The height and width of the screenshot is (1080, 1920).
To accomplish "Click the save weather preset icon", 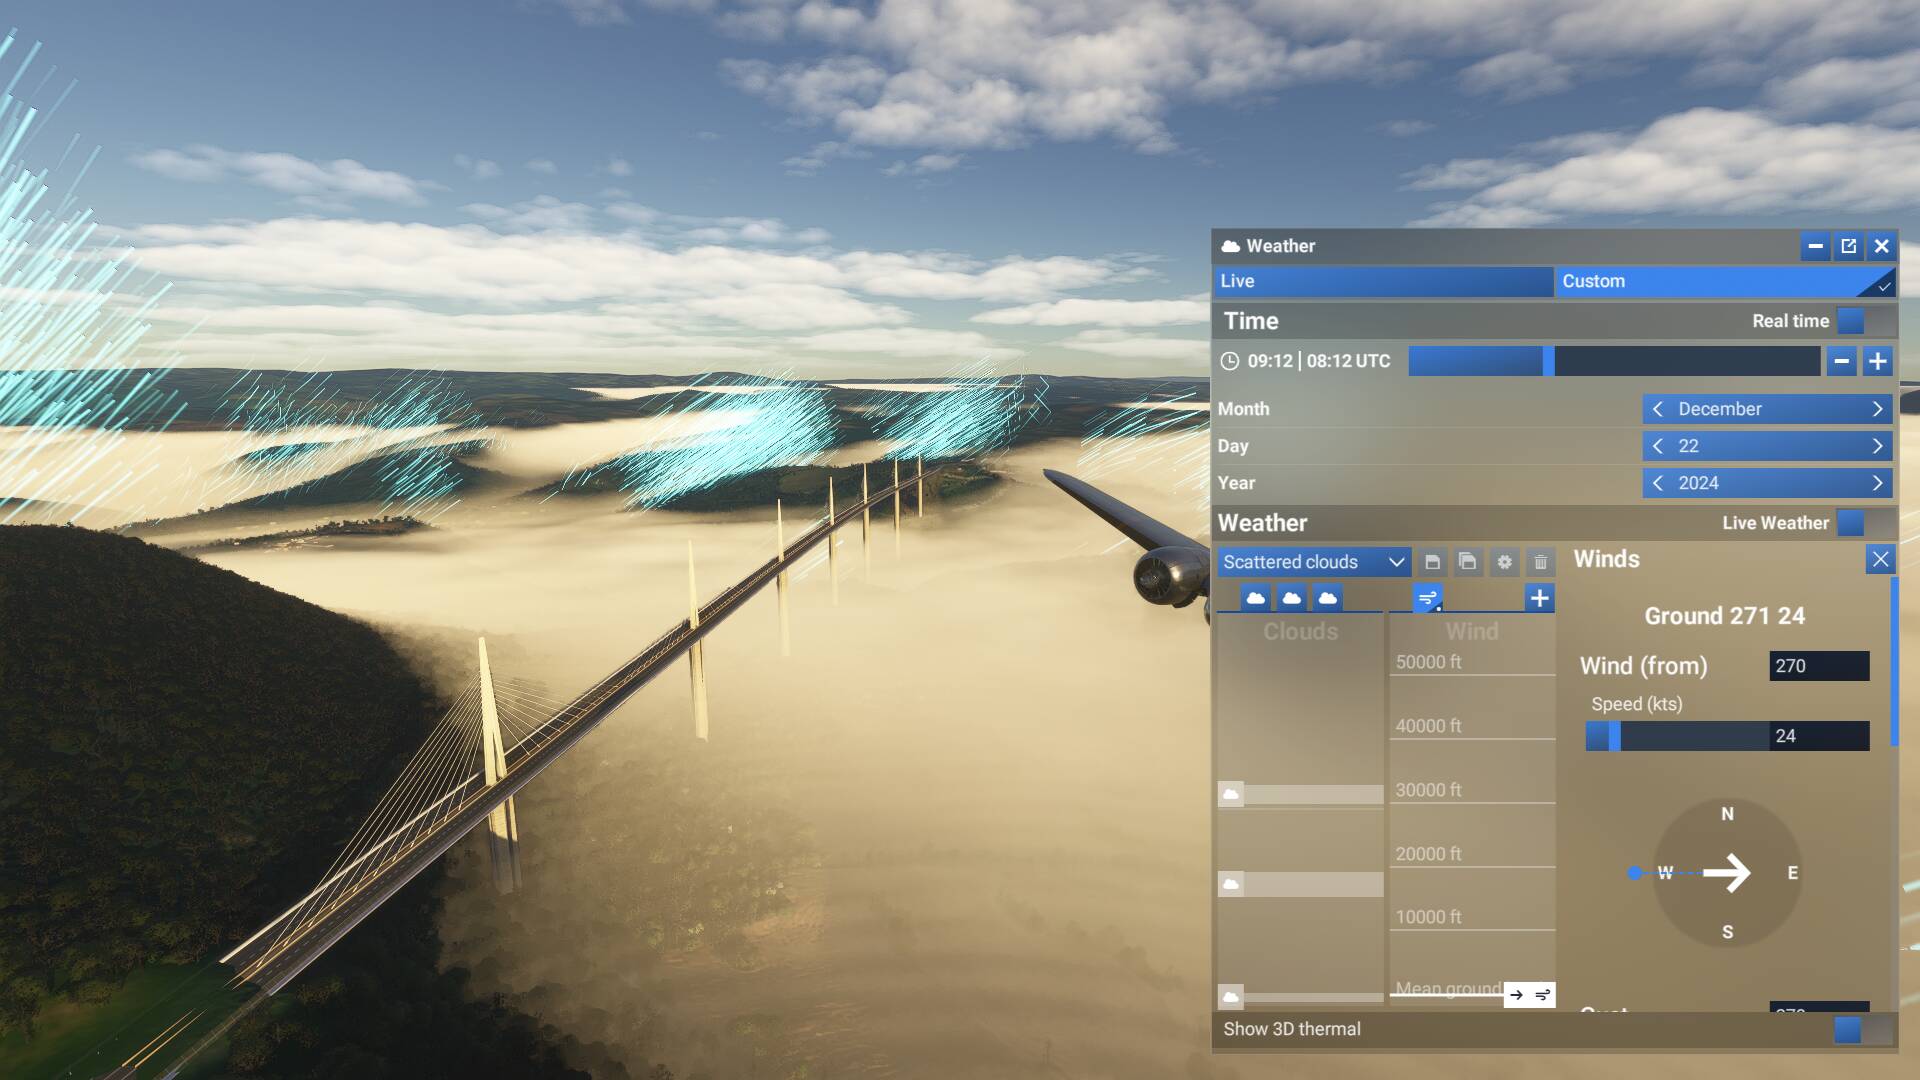I will tap(1432, 562).
